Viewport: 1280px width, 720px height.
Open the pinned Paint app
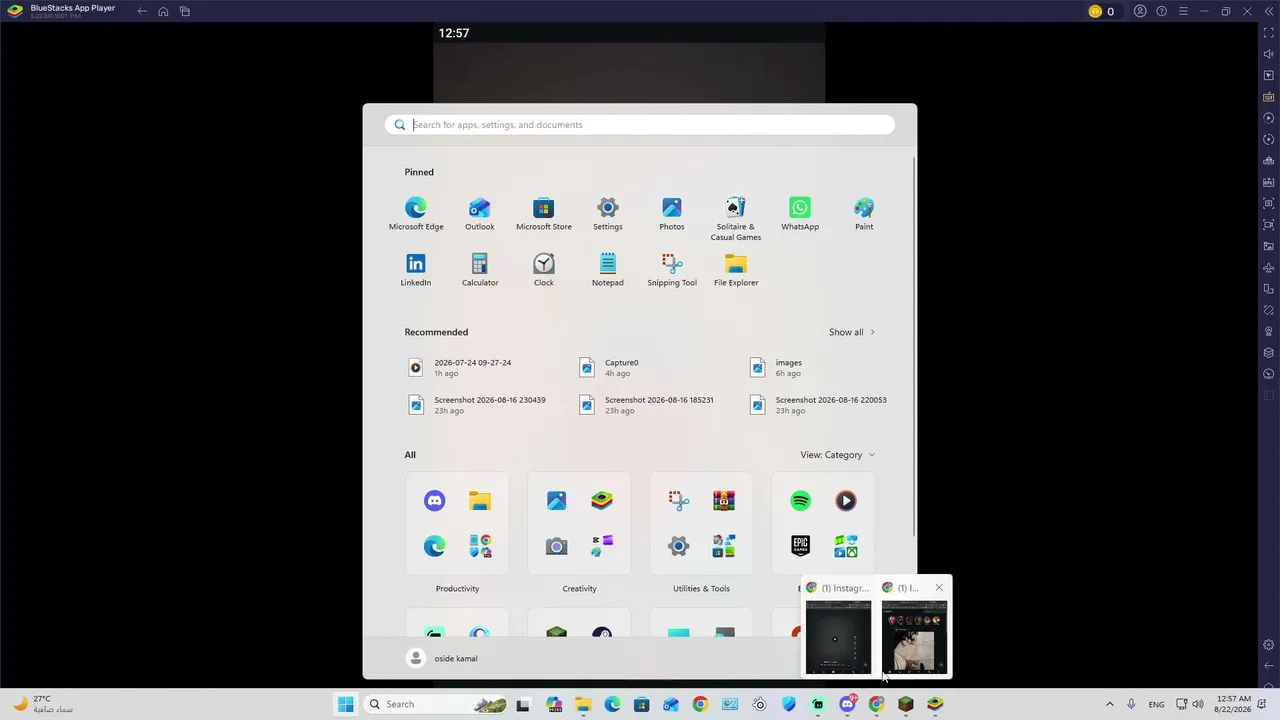[x=864, y=214]
